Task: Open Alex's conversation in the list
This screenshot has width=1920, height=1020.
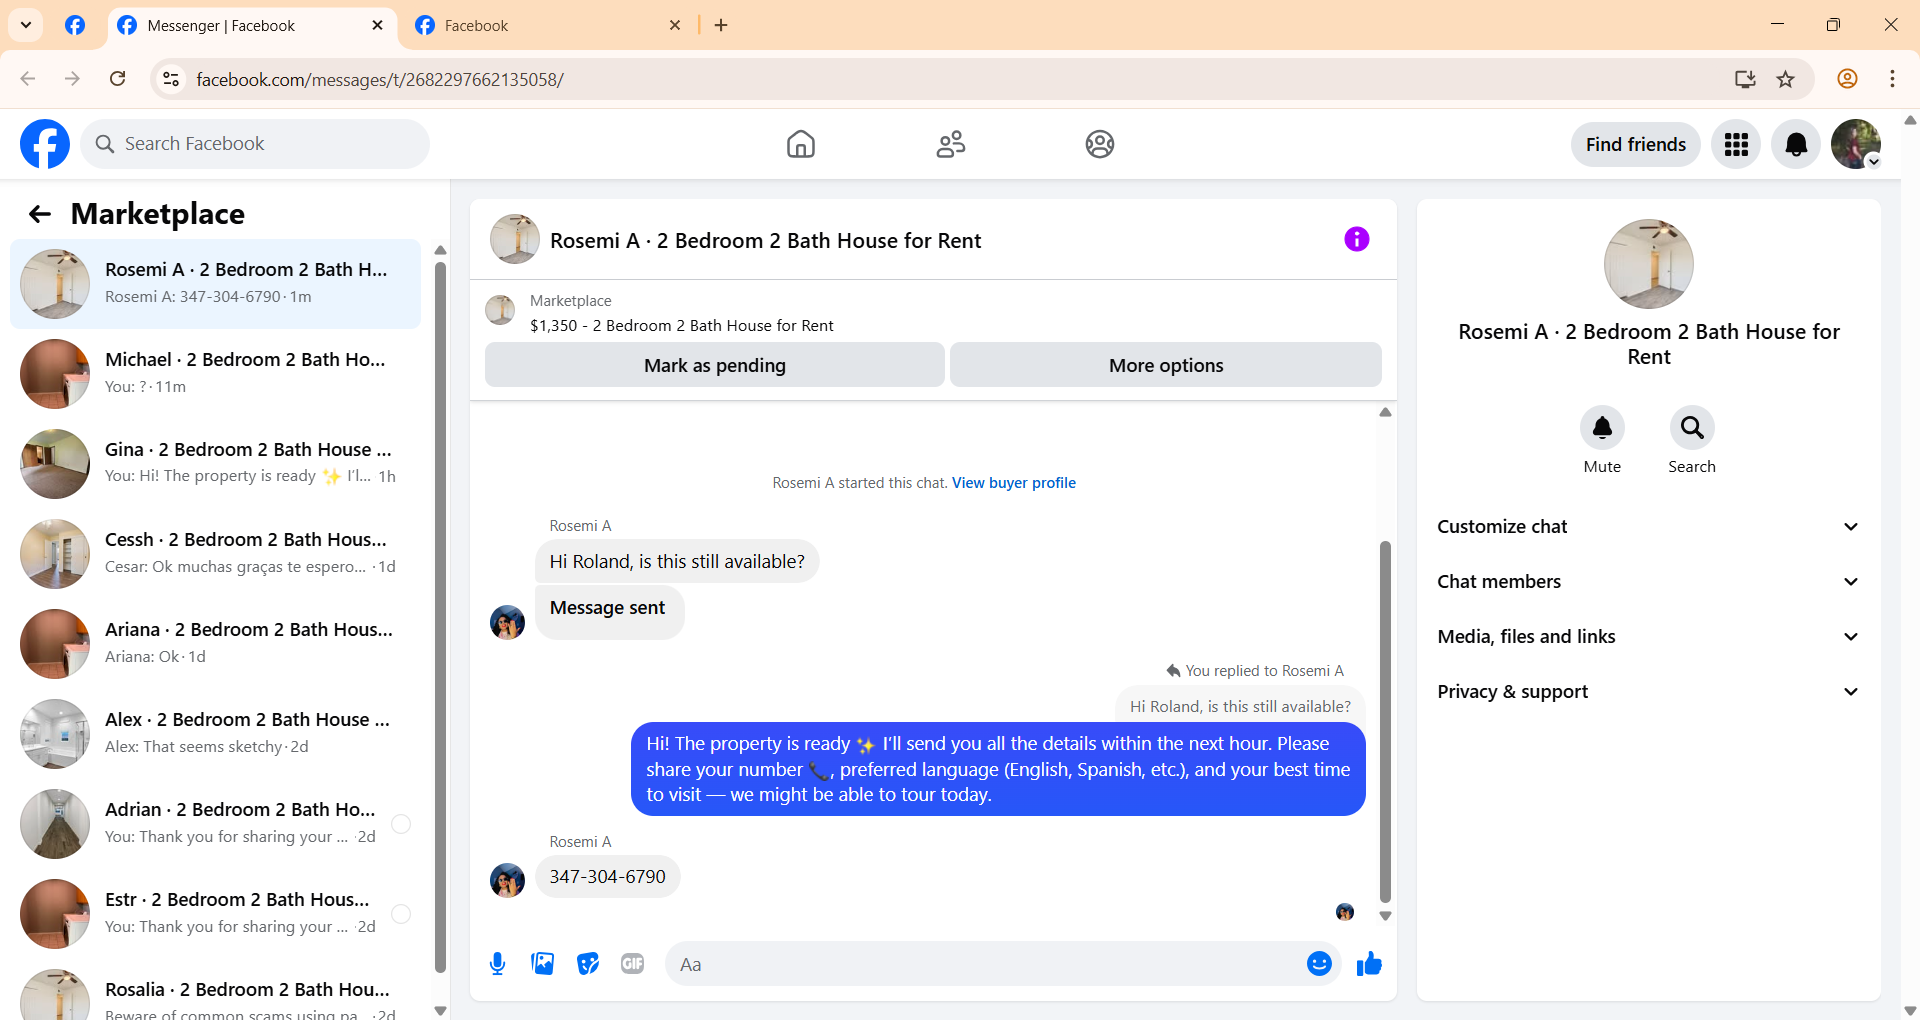Action: click(x=215, y=734)
